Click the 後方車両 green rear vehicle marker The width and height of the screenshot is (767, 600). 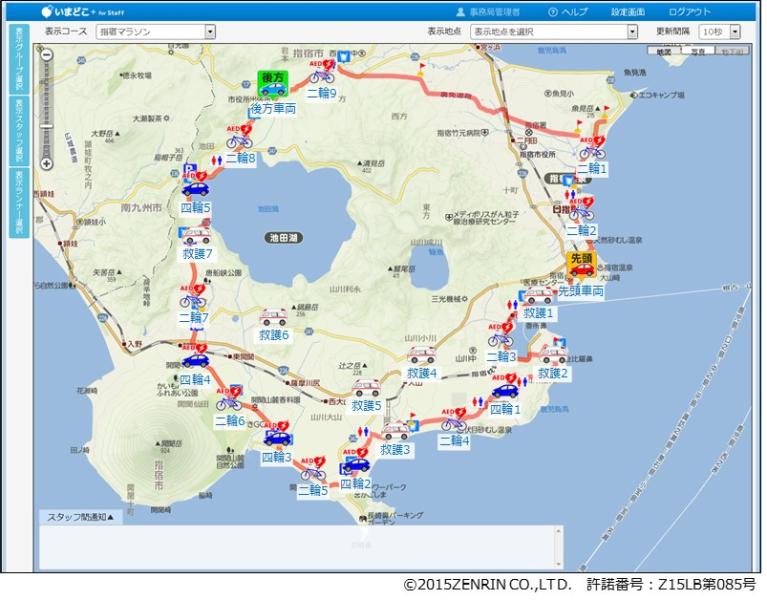(x=273, y=84)
